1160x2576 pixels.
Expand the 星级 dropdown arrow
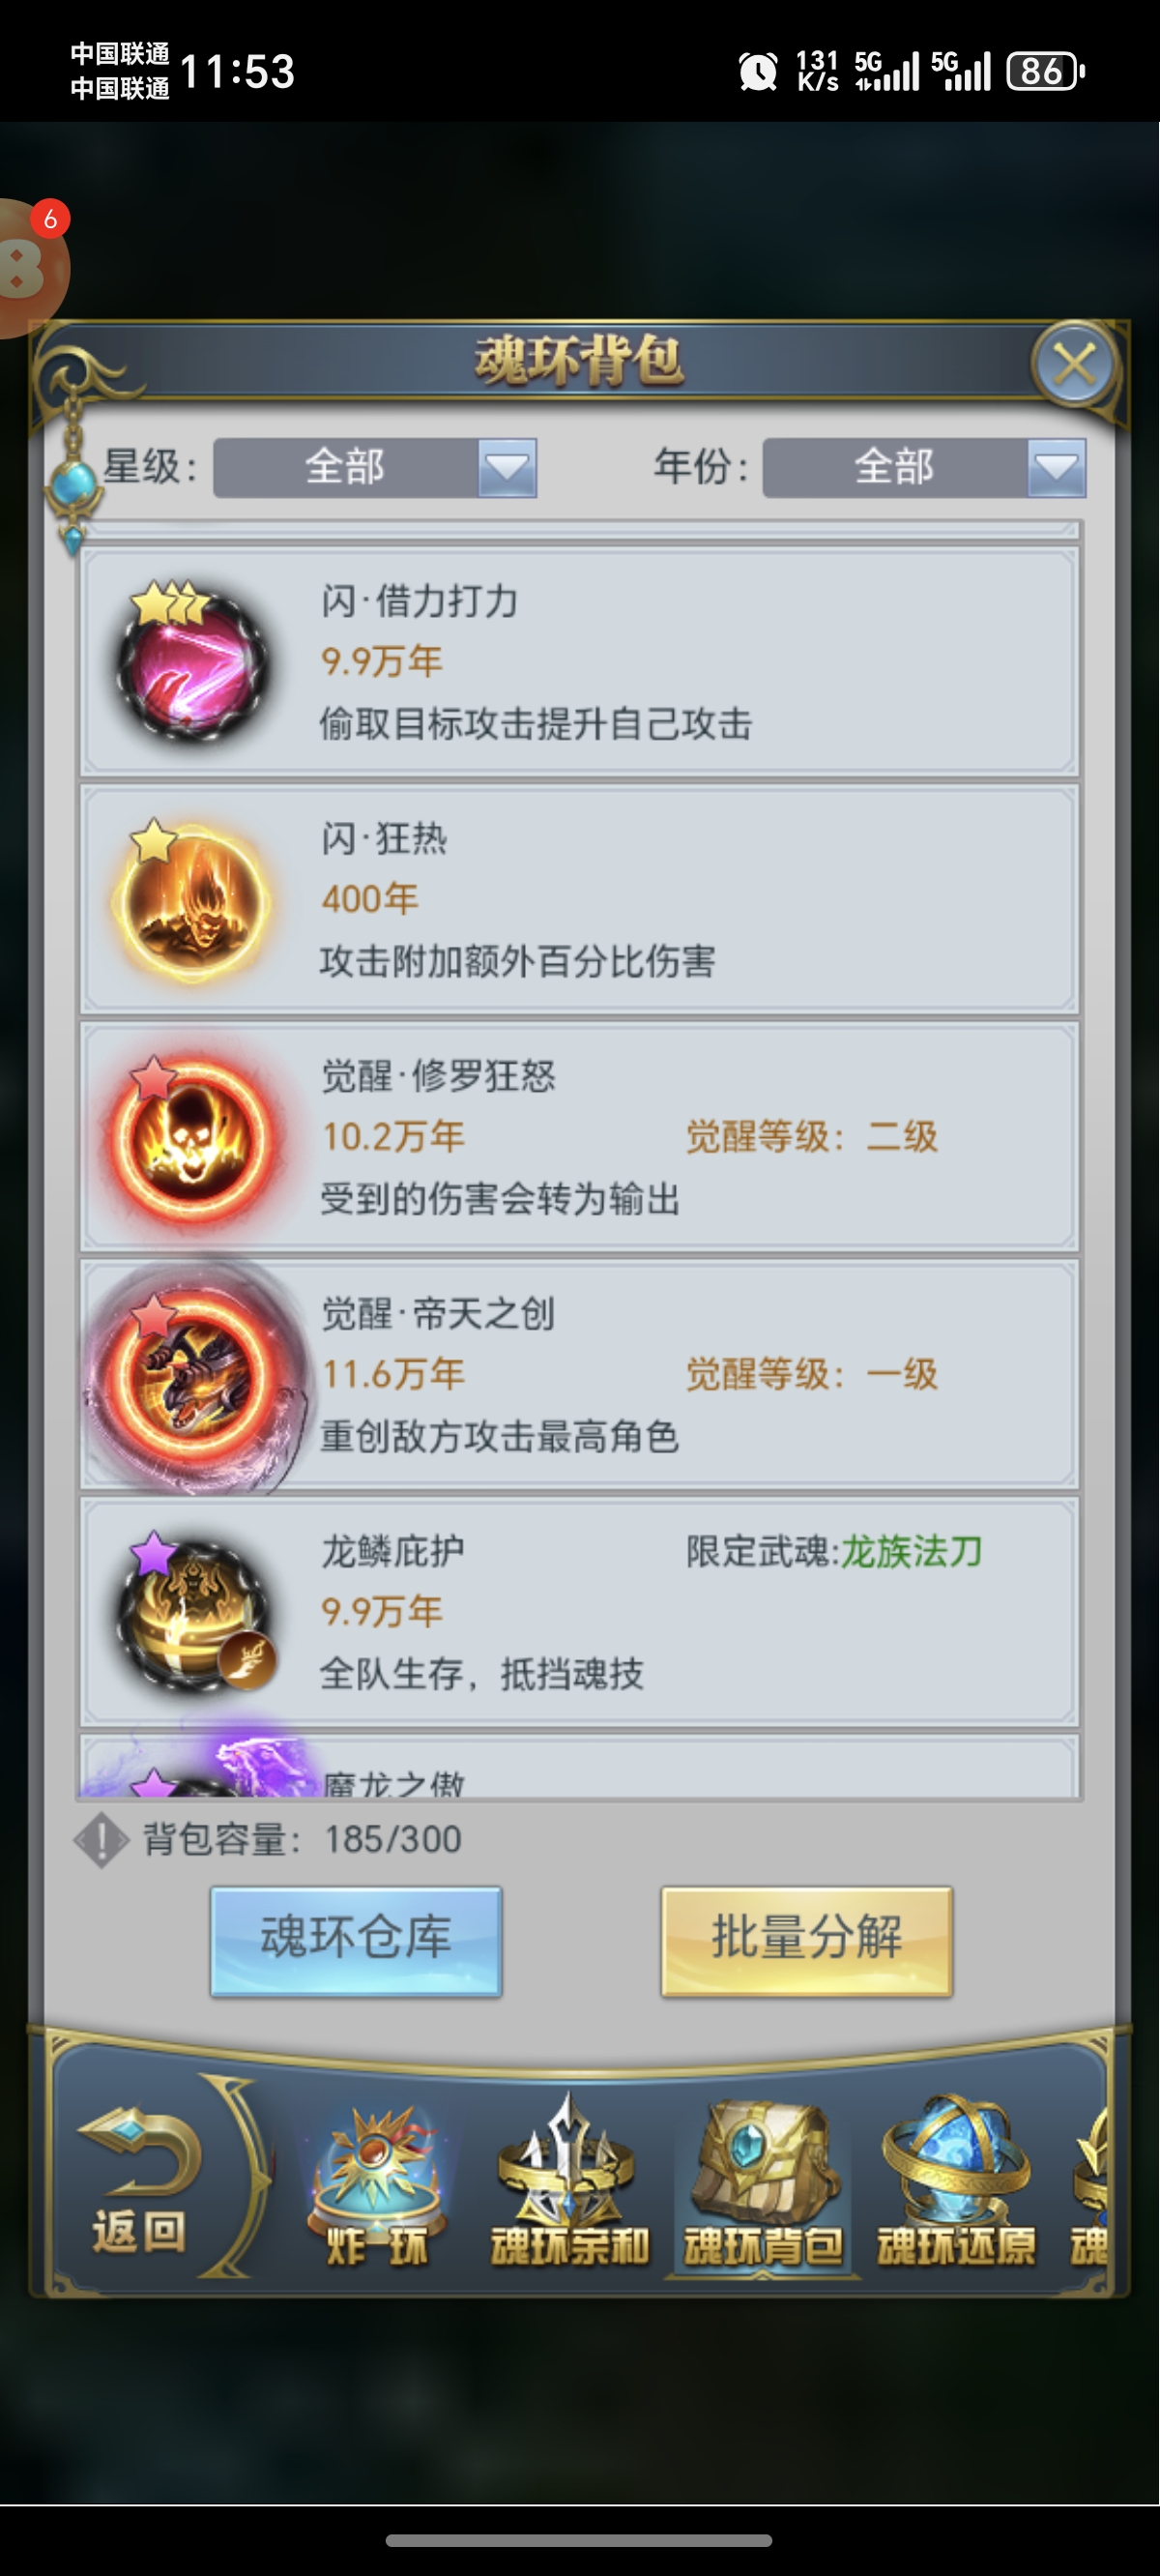click(x=507, y=468)
